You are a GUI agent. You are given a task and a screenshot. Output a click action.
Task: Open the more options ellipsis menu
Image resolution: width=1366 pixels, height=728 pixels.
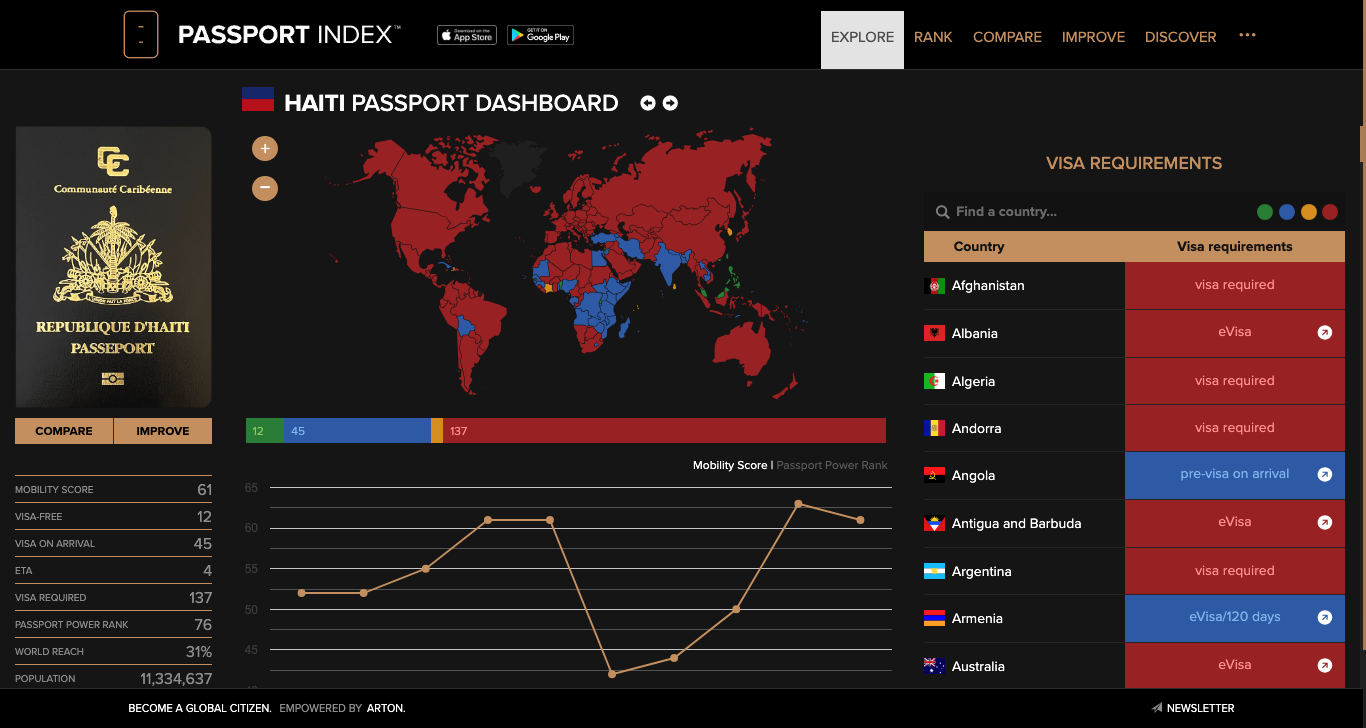click(x=1247, y=35)
